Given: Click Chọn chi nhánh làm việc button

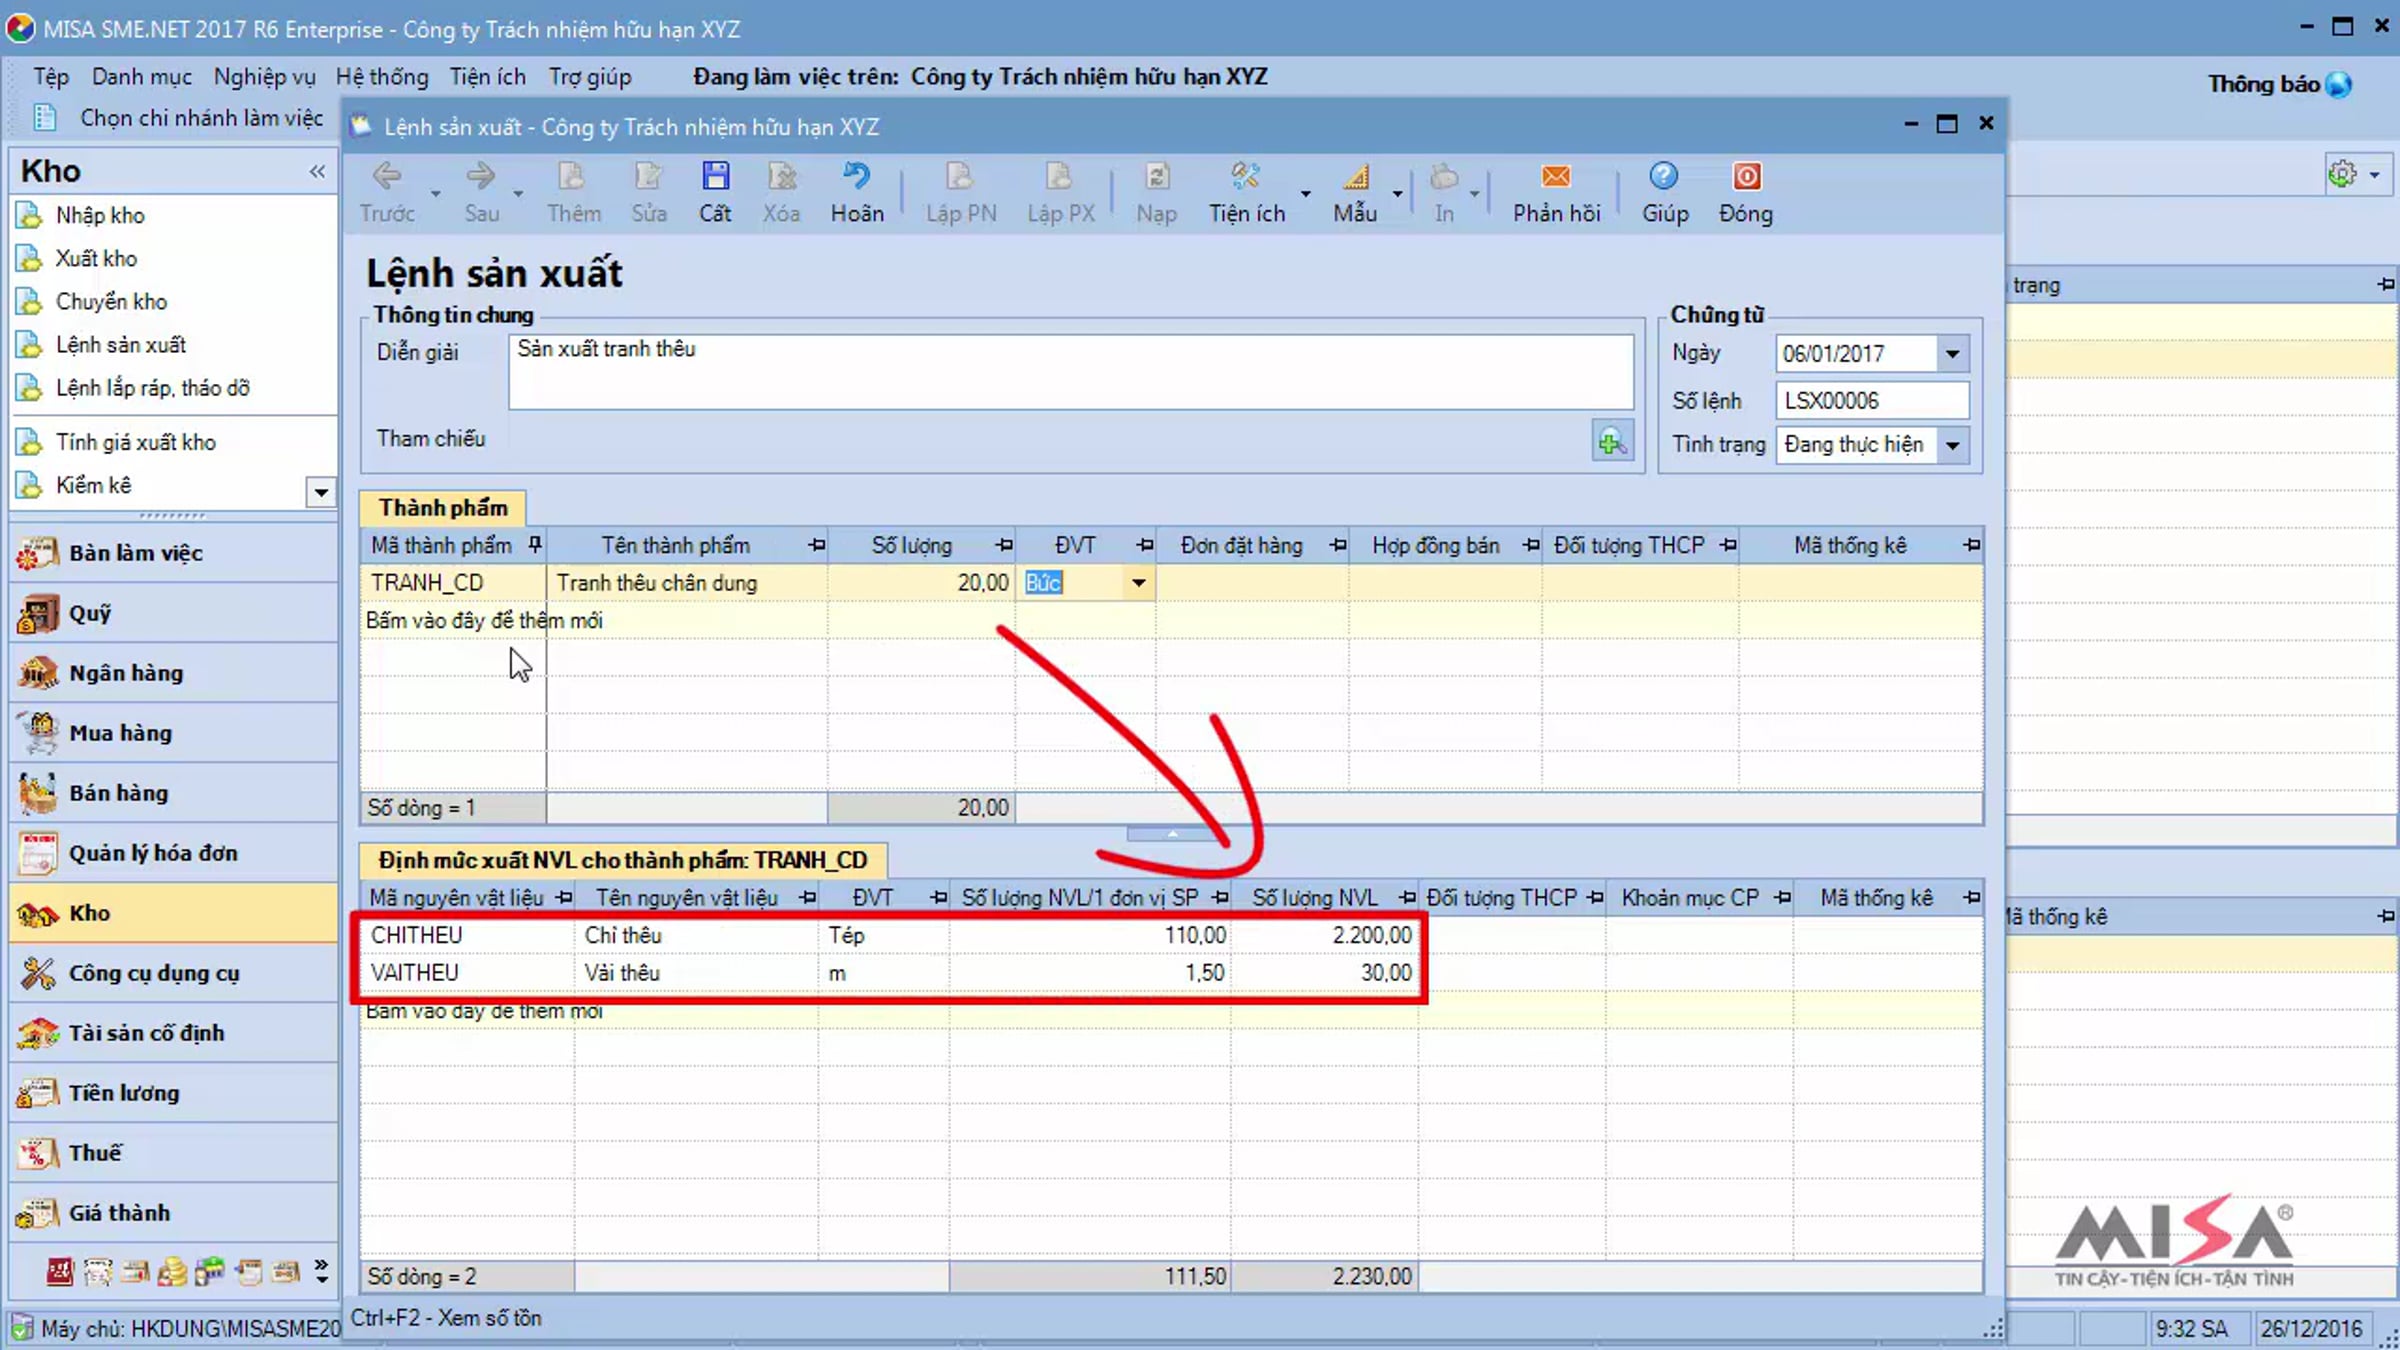Looking at the screenshot, I should pos(179,118).
